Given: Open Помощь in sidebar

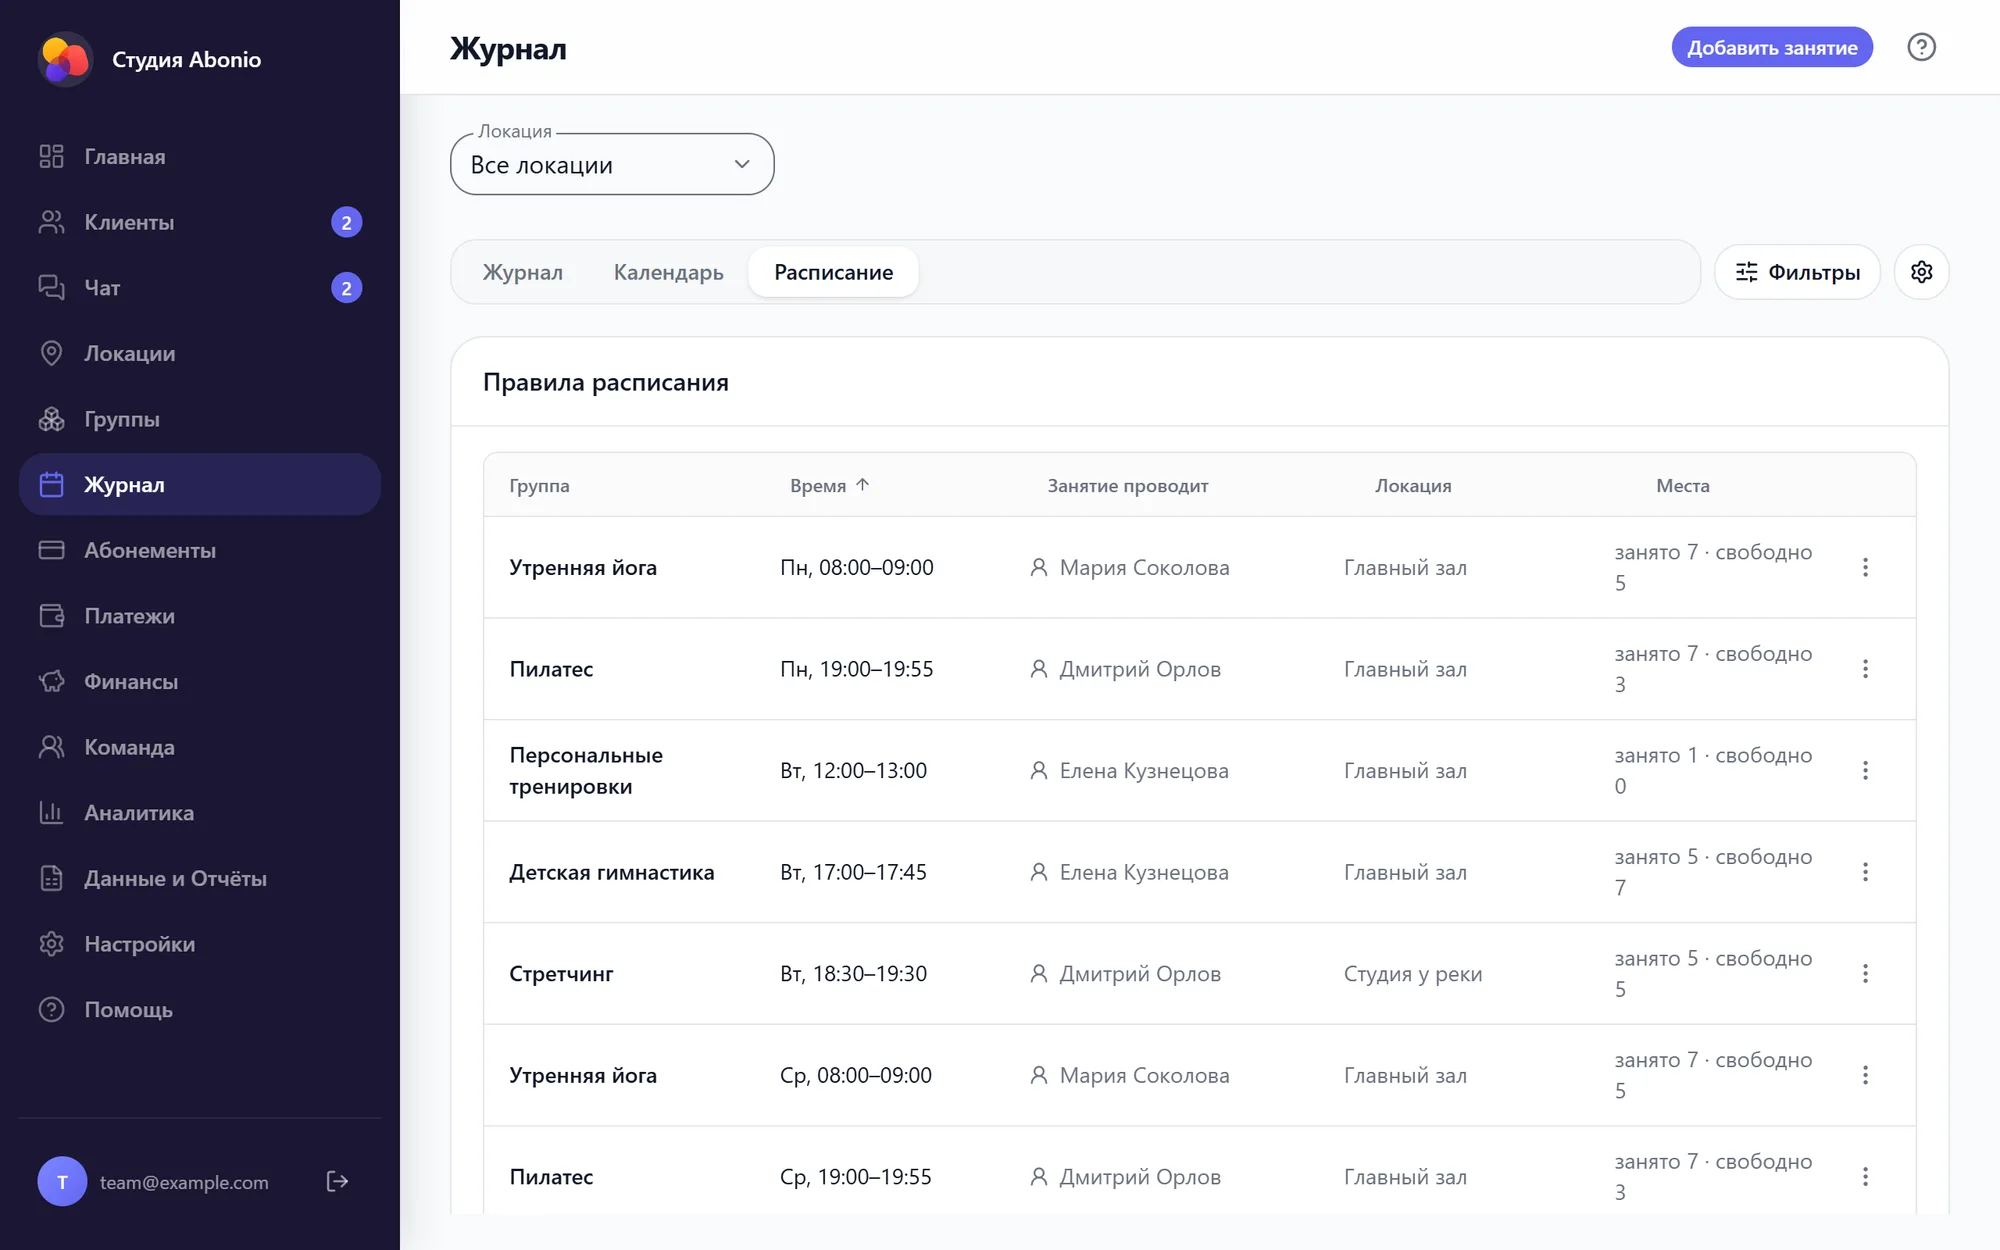Looking at the screenshot, I should [x=200, y=1010].
